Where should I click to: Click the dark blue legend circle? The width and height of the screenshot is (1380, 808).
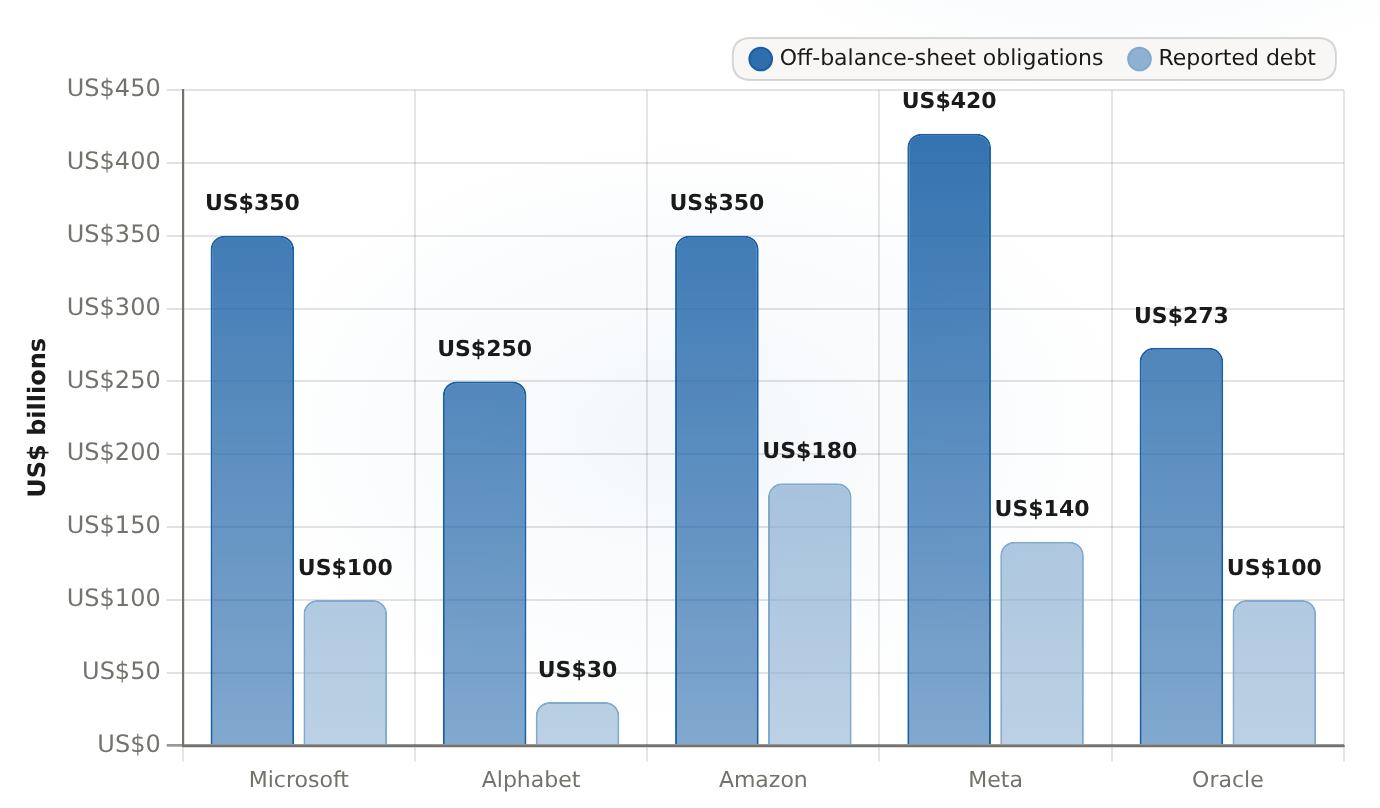[x=761, y=59]
